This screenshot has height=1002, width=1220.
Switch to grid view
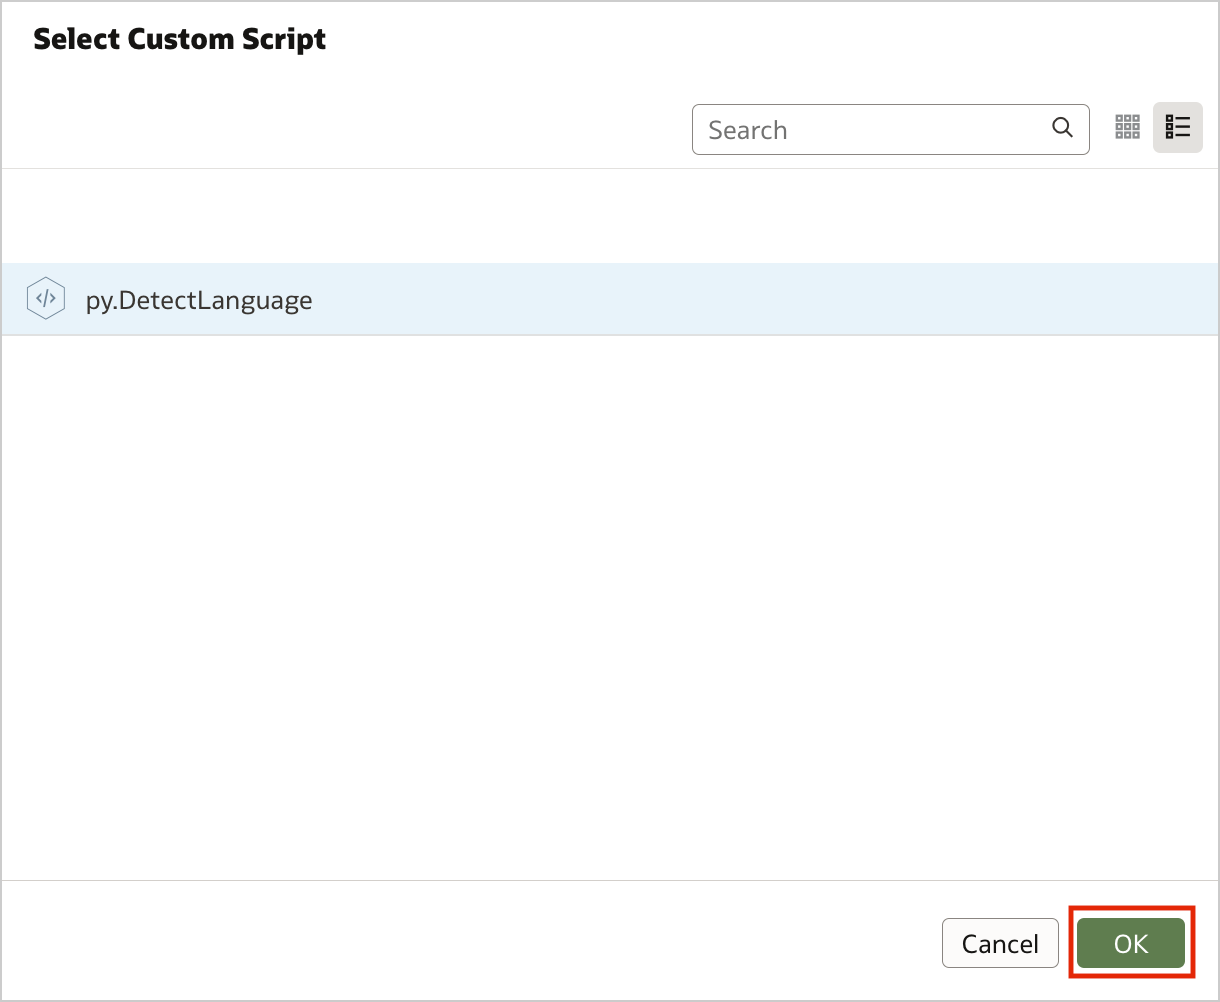click(1127, 127)
